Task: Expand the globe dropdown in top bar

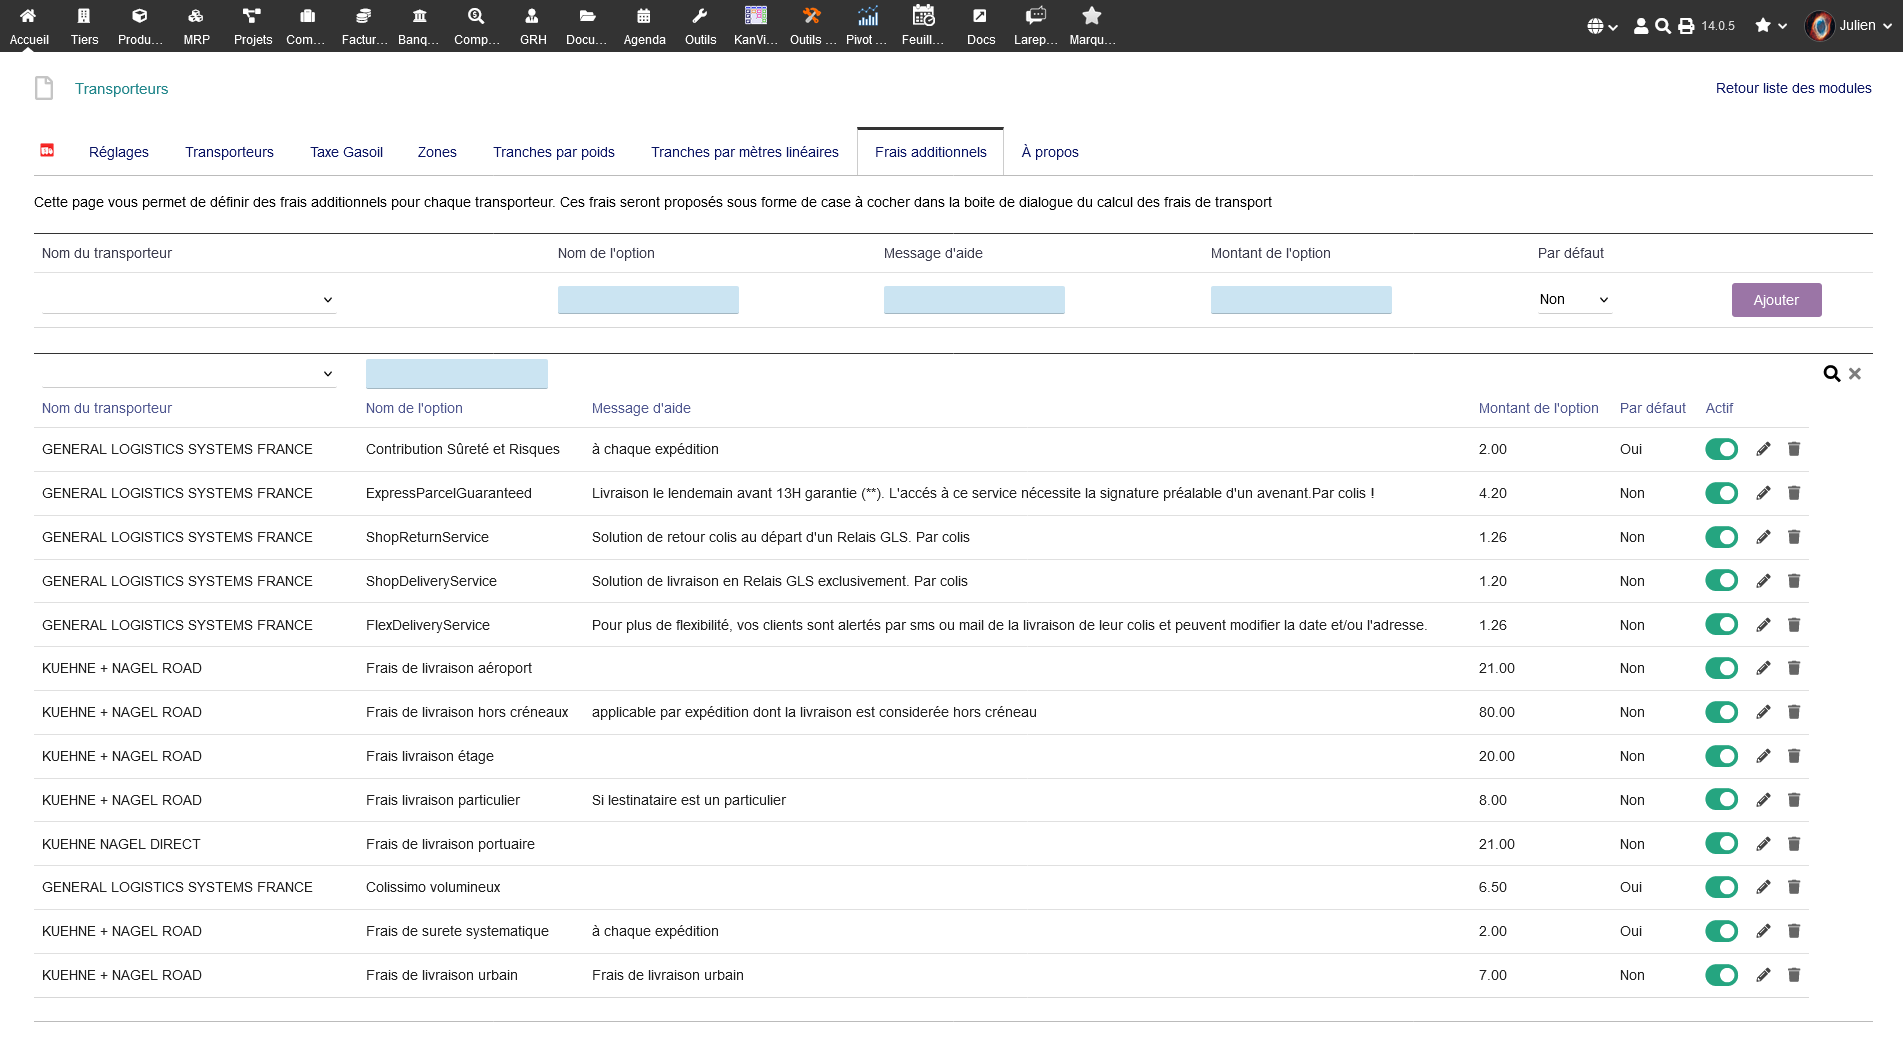Action: pyautogui.click(x=1603, y=27)
